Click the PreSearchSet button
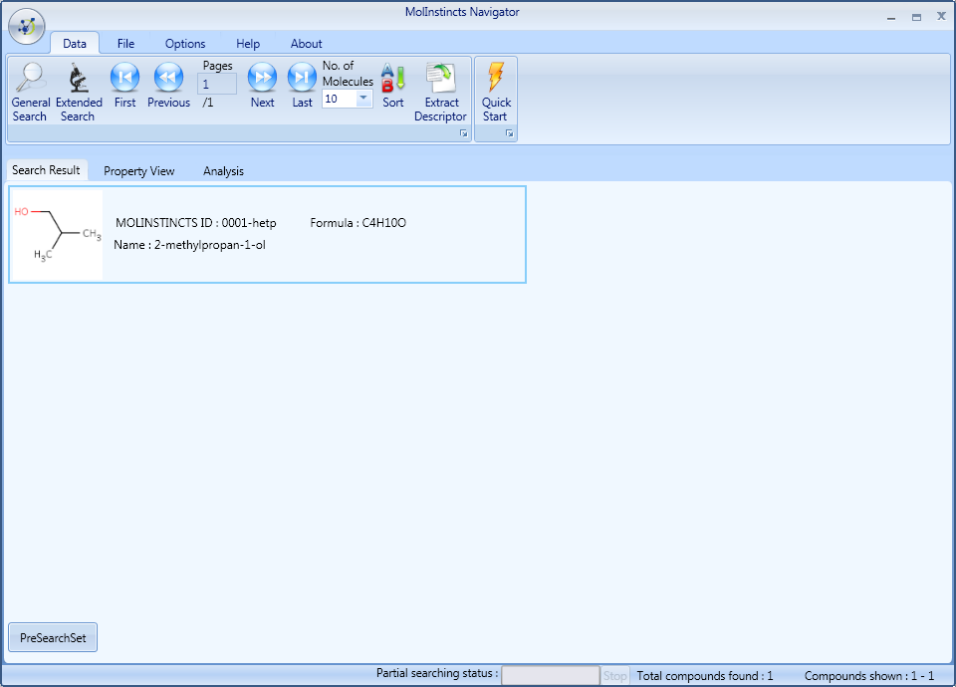This screenshot has height=687, width=956. 53,638
